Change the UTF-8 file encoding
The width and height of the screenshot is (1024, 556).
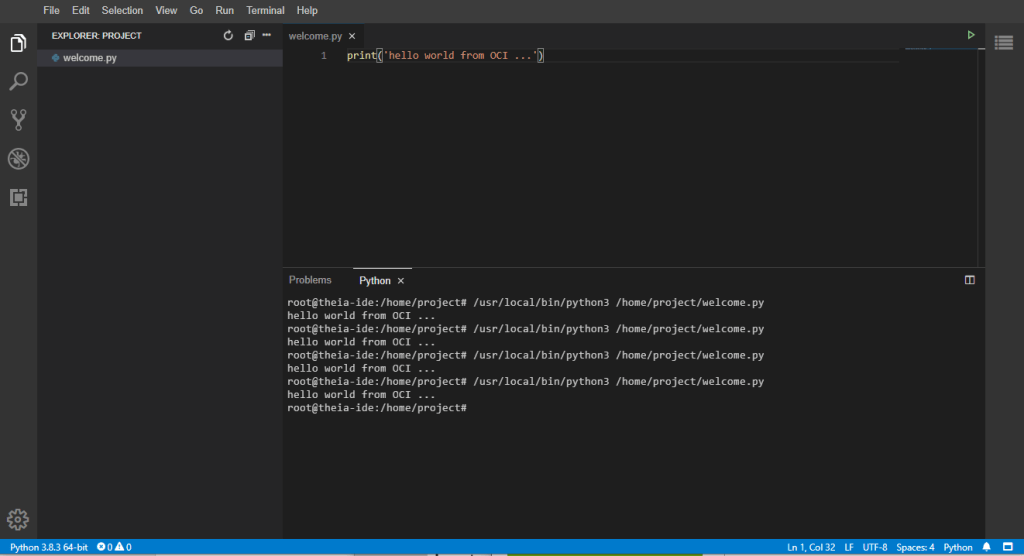(x=875, y=547)
